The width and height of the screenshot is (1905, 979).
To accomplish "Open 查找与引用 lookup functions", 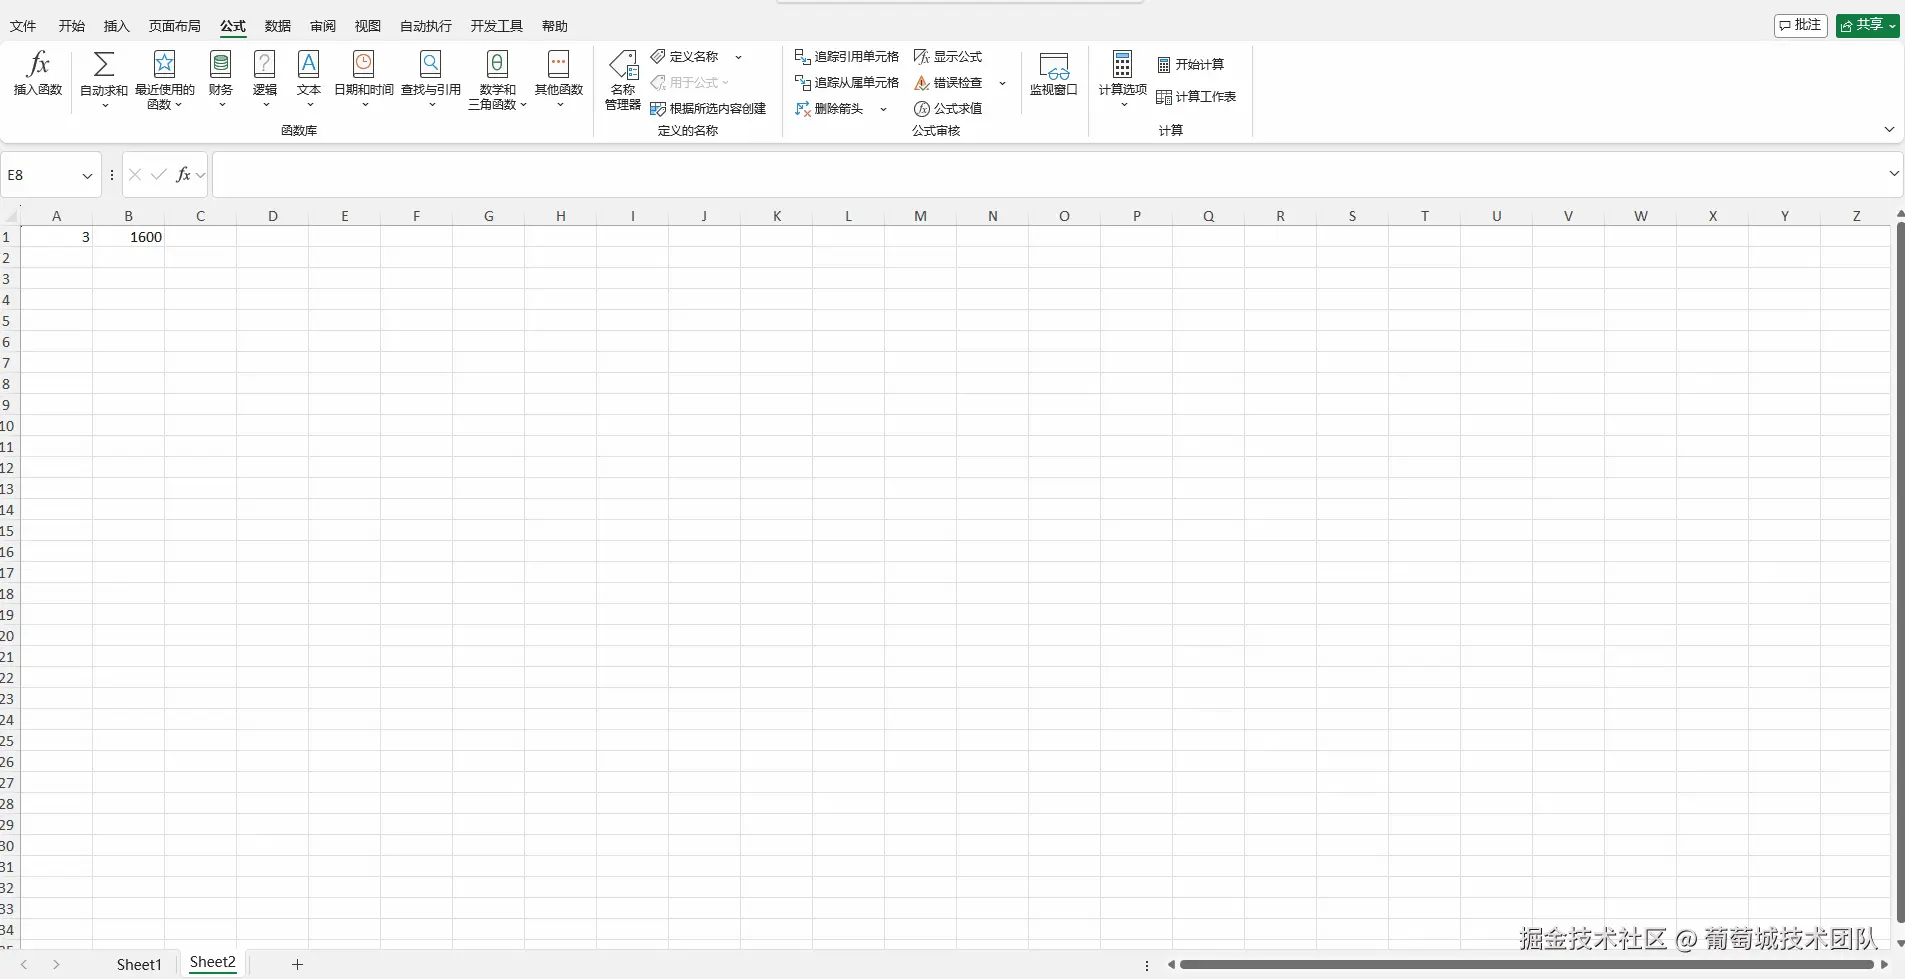I will tap(431, 80).
